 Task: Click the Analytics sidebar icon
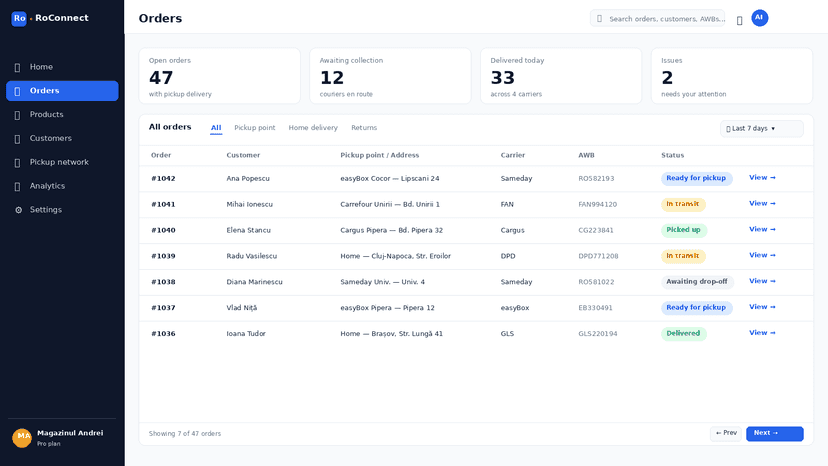tap(17, 187)
